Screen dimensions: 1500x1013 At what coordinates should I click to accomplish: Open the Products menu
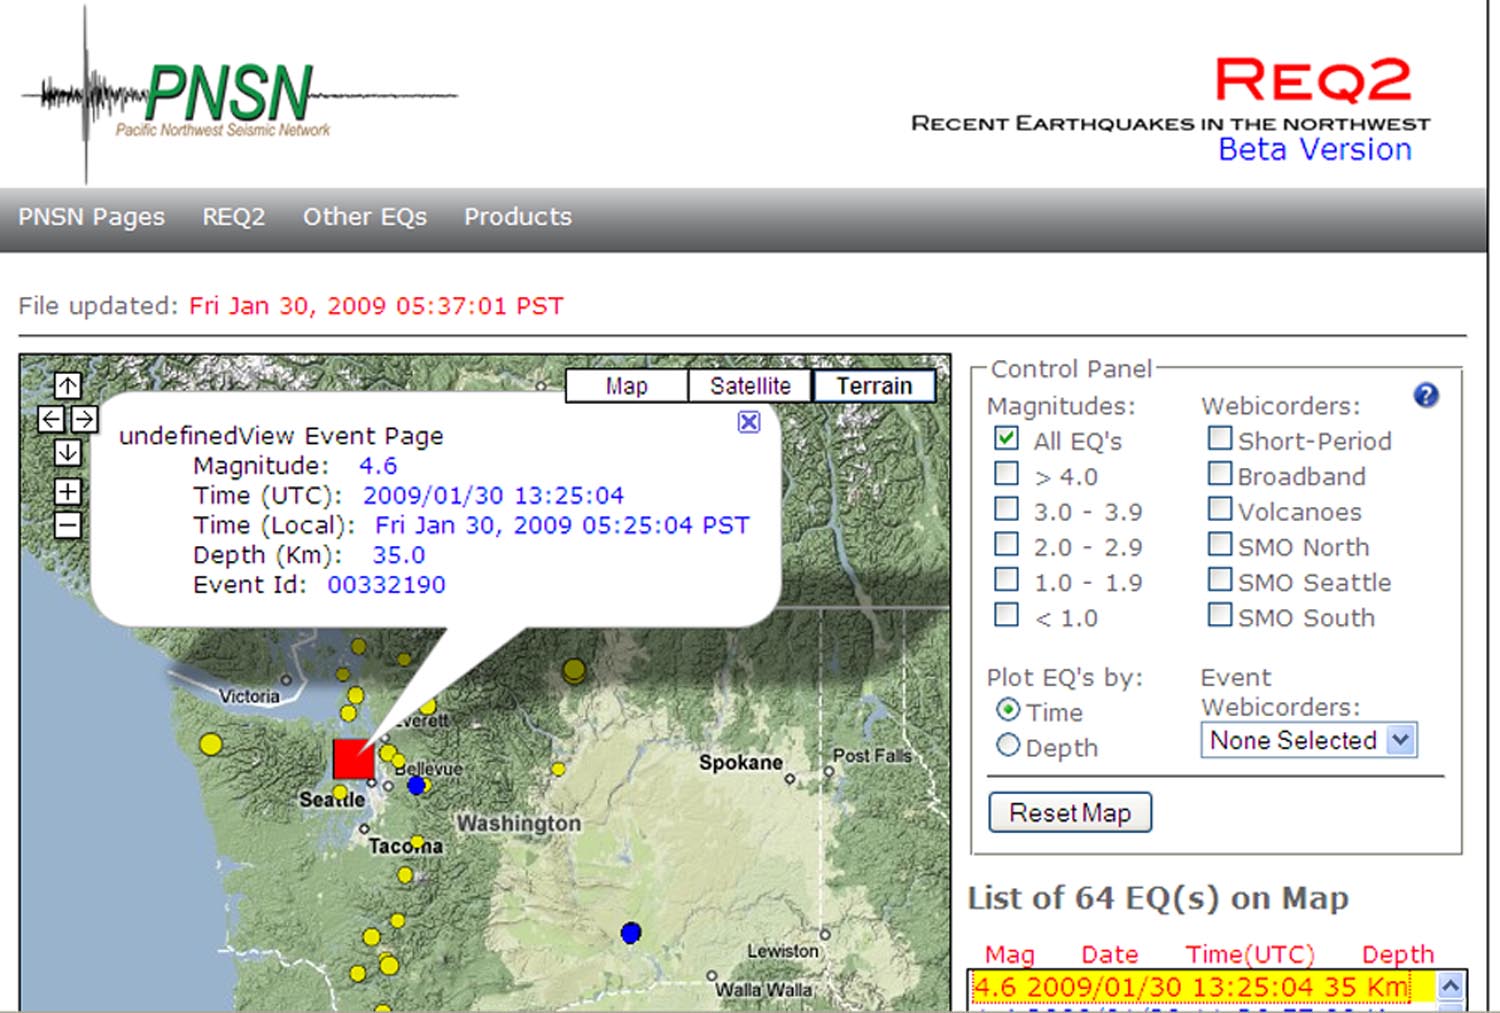point(518,217)
